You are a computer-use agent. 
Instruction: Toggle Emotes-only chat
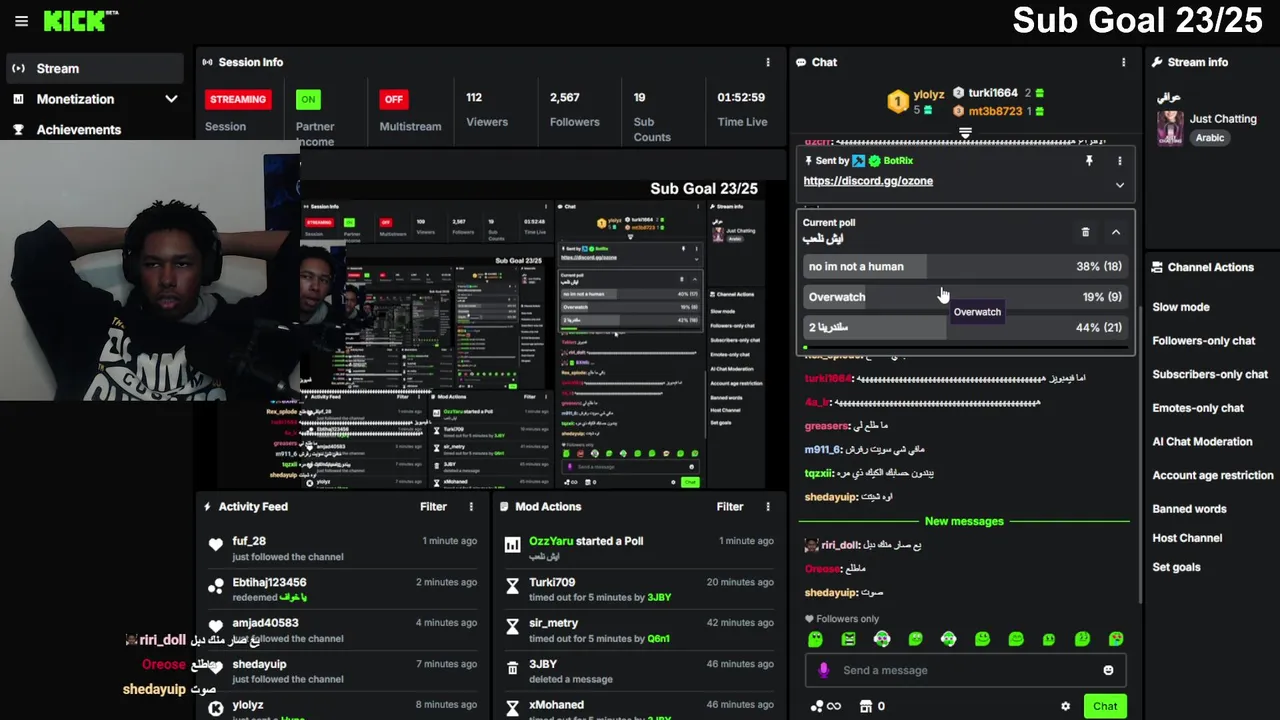tap(1198, 408)
